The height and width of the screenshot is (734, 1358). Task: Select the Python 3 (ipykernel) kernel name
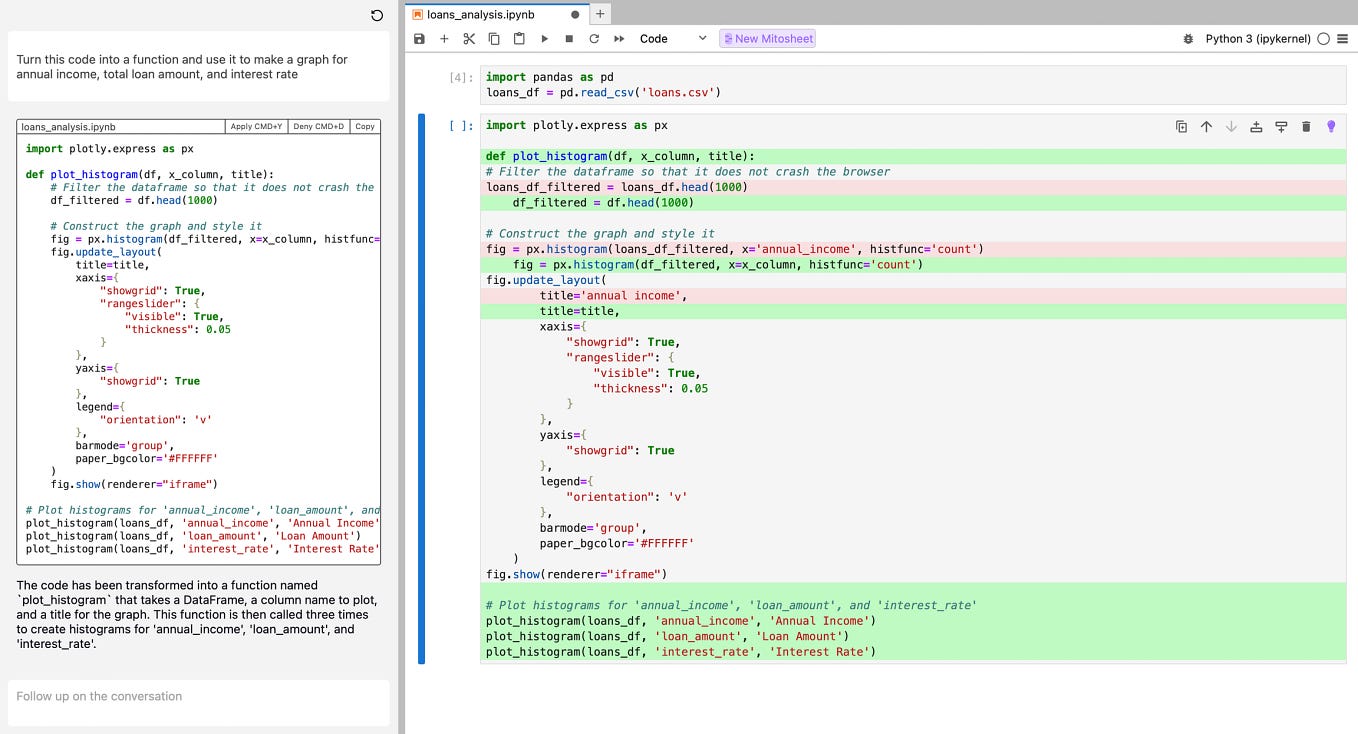(x=1258, y=39)
